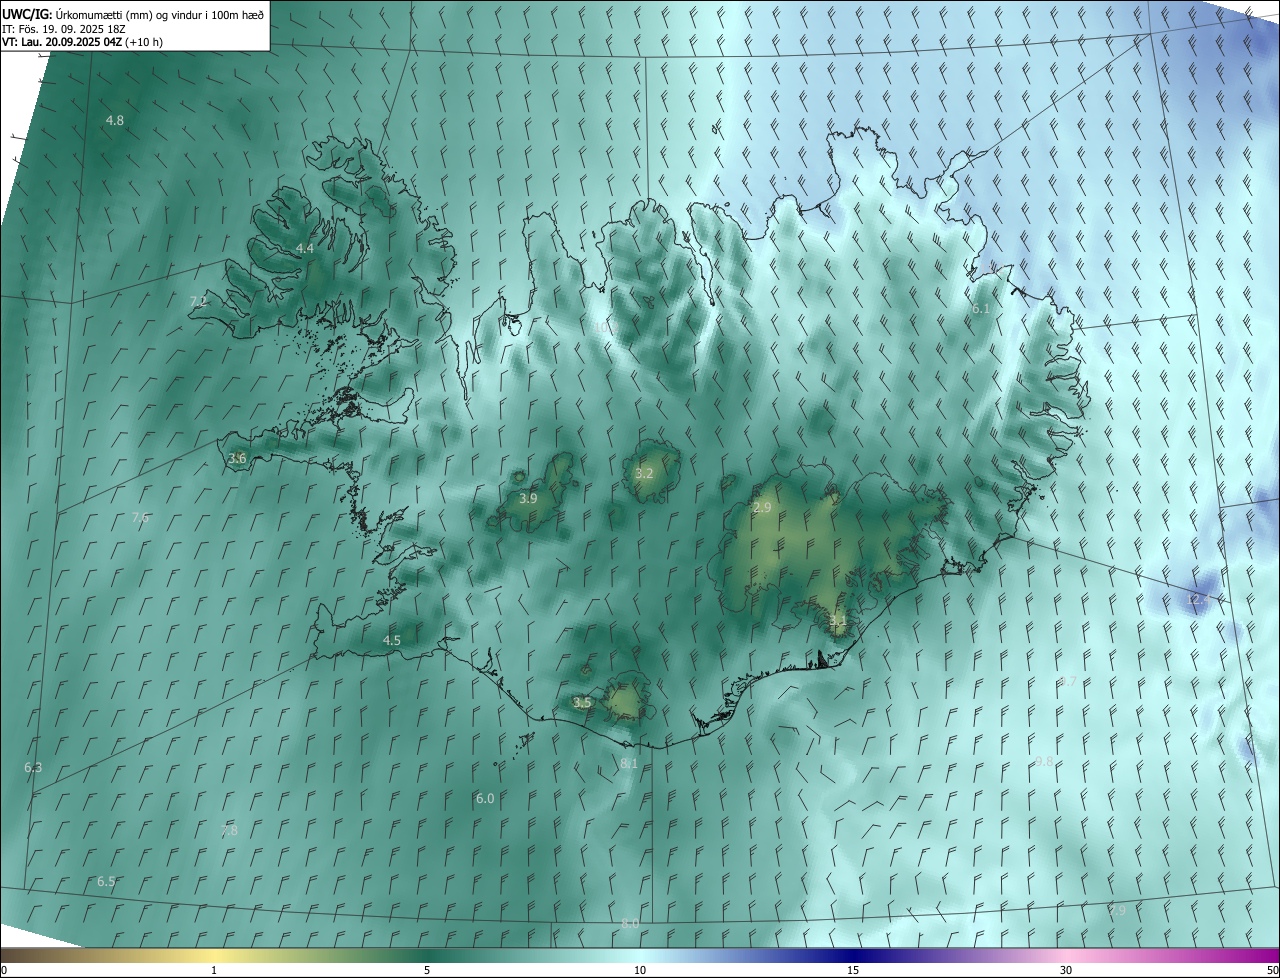Click the 15 tick on the color scale

853,970
